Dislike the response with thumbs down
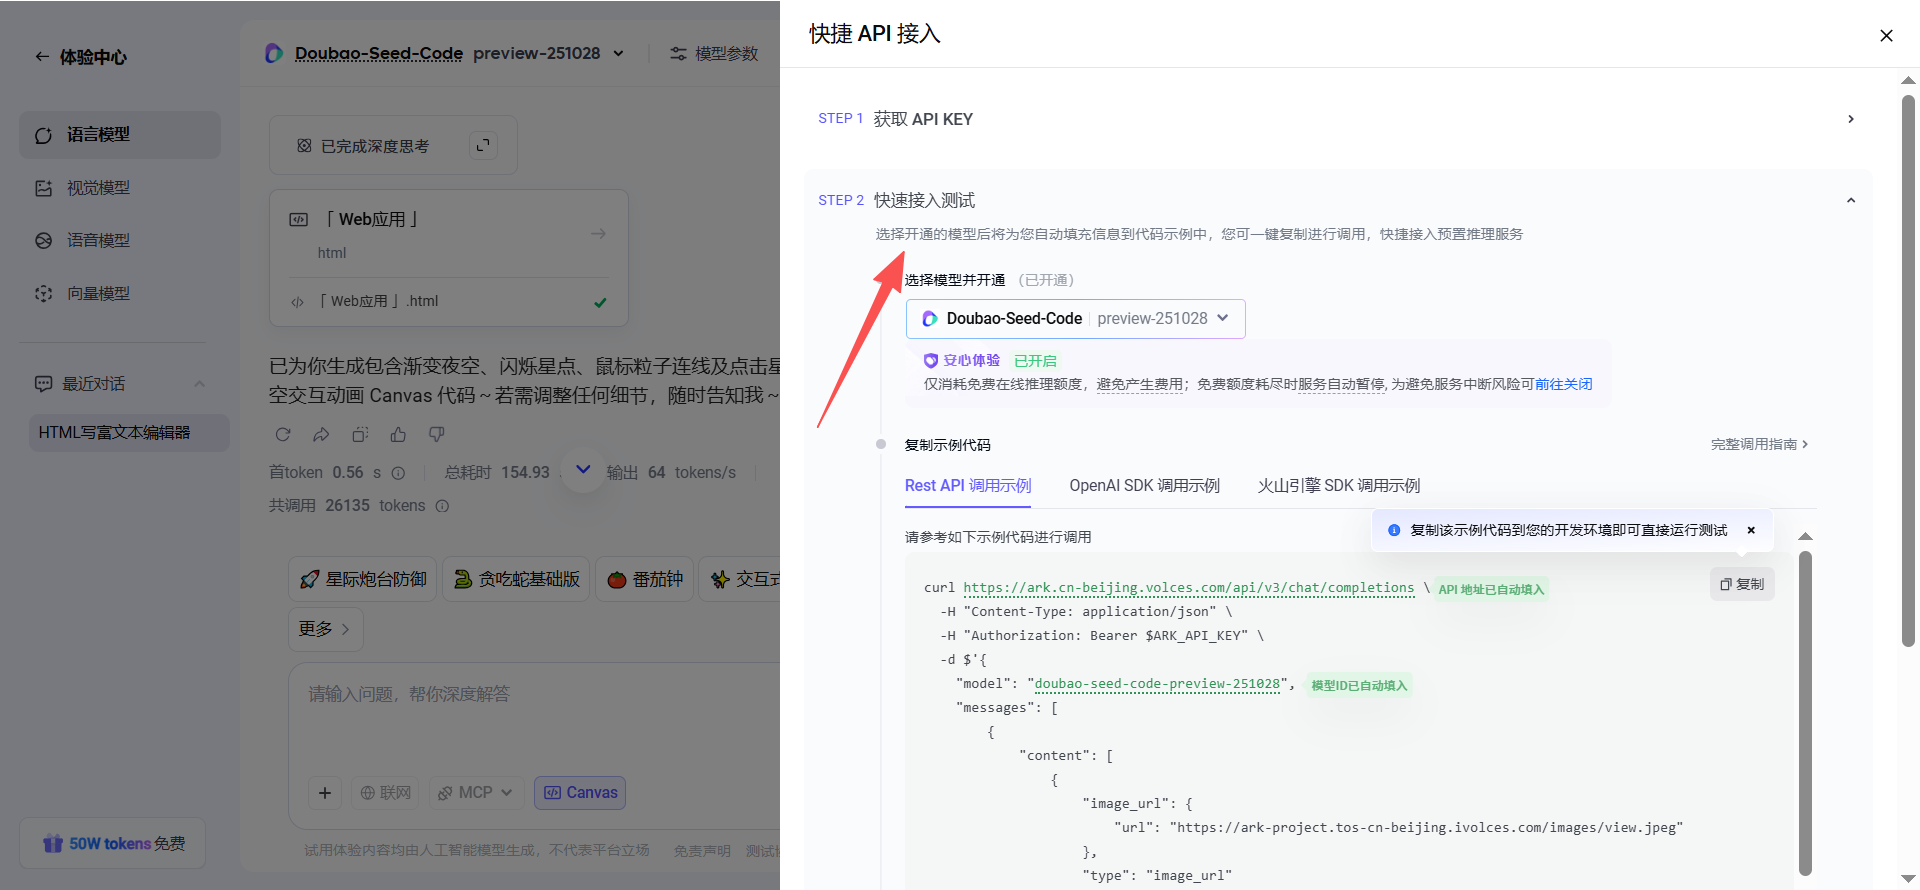The height and width of the screenshot is (890, 1920). pos(437,435)
